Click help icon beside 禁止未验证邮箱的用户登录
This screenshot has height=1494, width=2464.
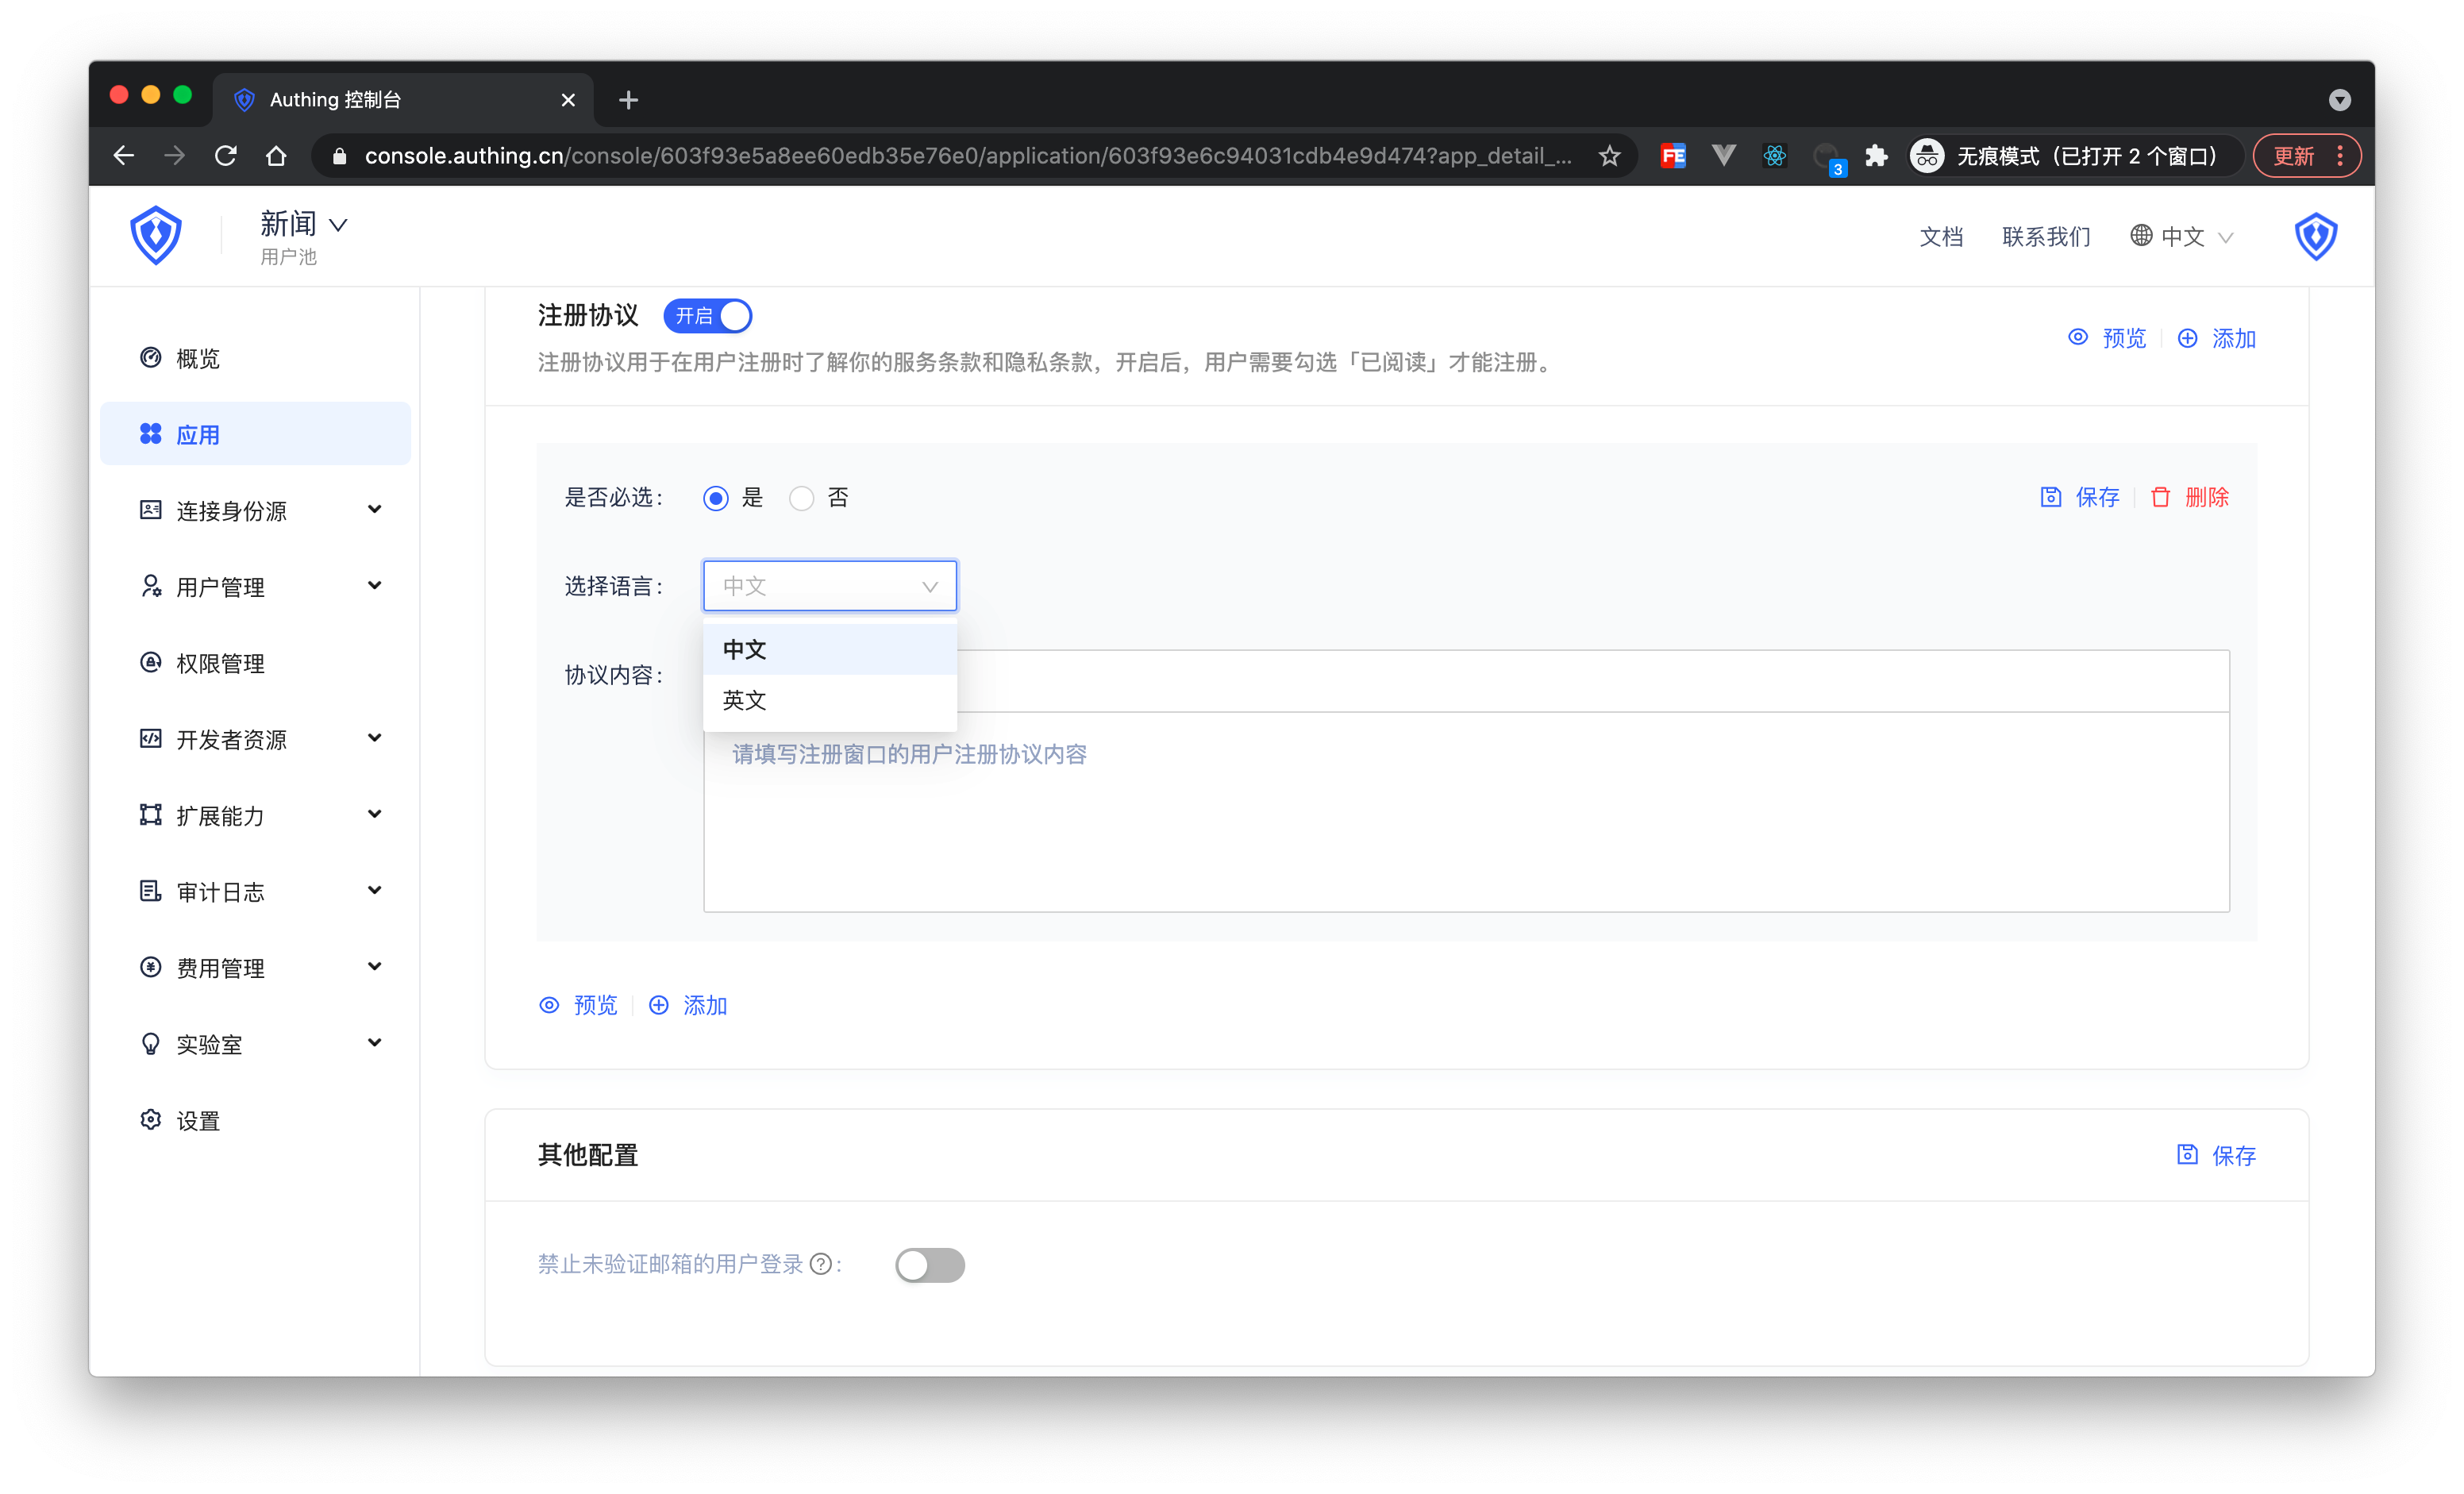pyautogui.click(x=820, y=1264)
